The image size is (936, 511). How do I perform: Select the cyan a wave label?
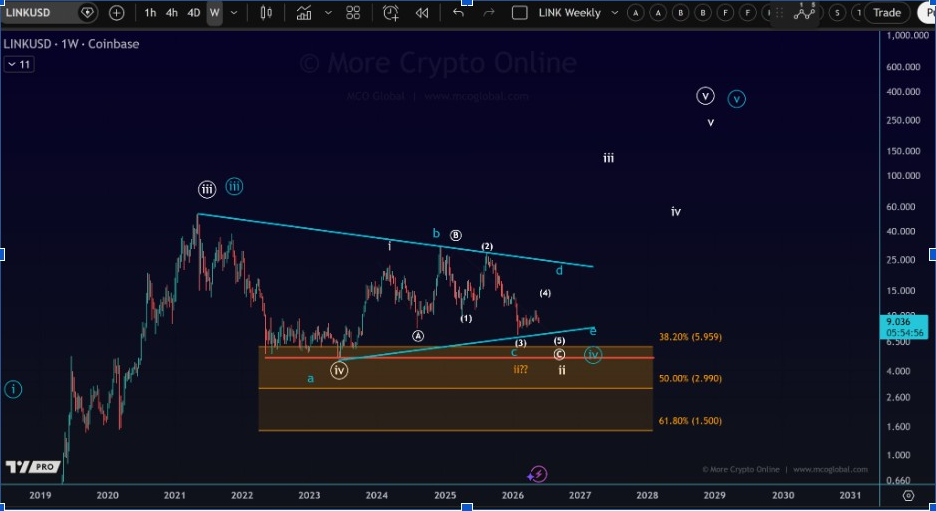(310, 378)
